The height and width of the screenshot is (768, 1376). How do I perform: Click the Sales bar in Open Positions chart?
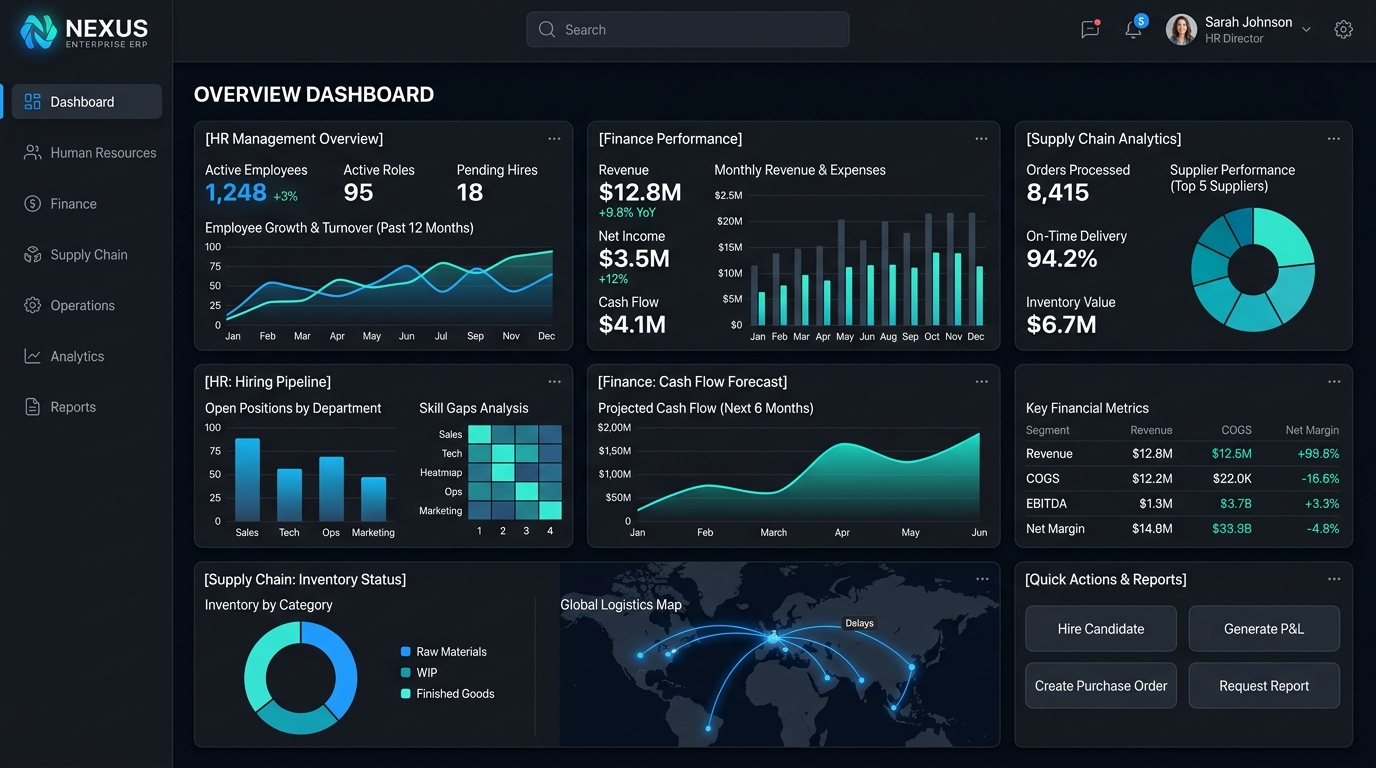click(x=247, y=479)
